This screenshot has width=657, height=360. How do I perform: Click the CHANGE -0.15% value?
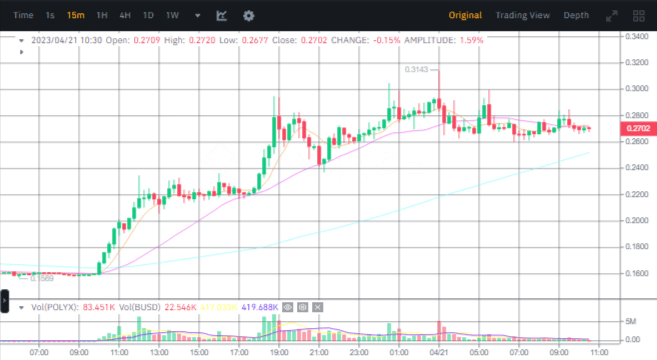pos(386,40)
